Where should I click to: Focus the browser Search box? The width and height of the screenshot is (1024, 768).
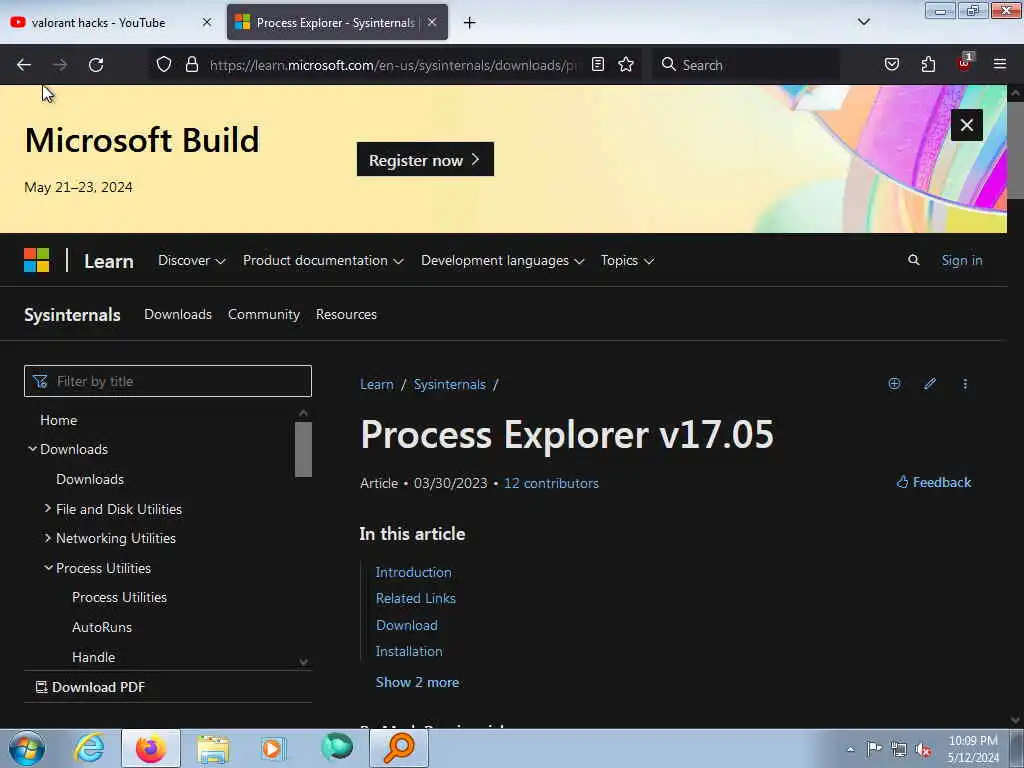click(746, 64)
